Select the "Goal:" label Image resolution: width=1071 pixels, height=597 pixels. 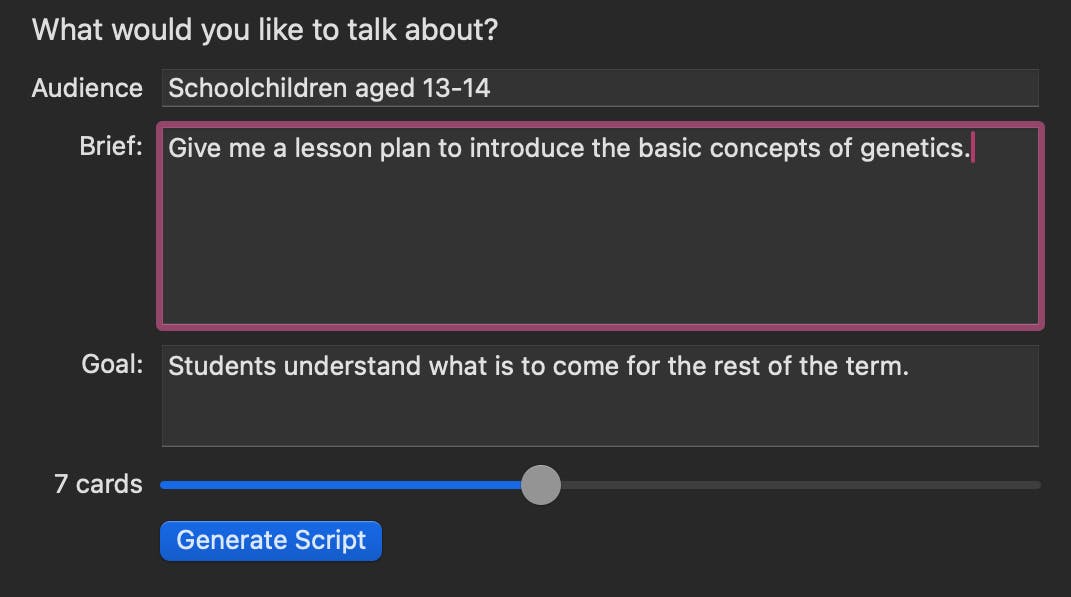tap(112, 364)
